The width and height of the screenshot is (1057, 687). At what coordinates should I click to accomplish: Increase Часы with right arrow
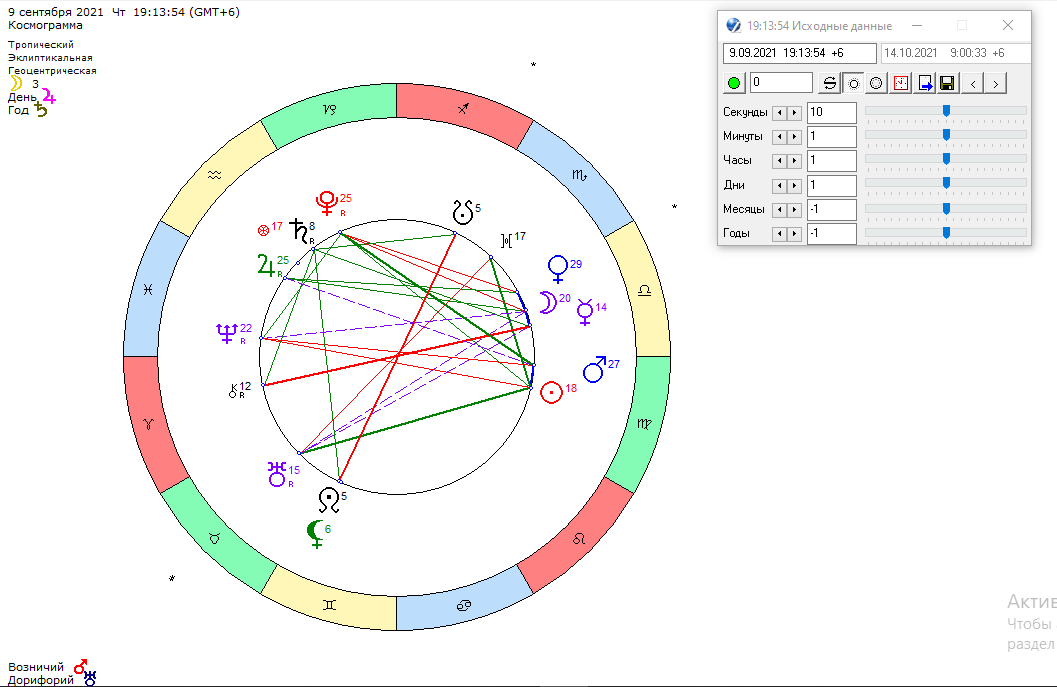click(x=794, y=161)
